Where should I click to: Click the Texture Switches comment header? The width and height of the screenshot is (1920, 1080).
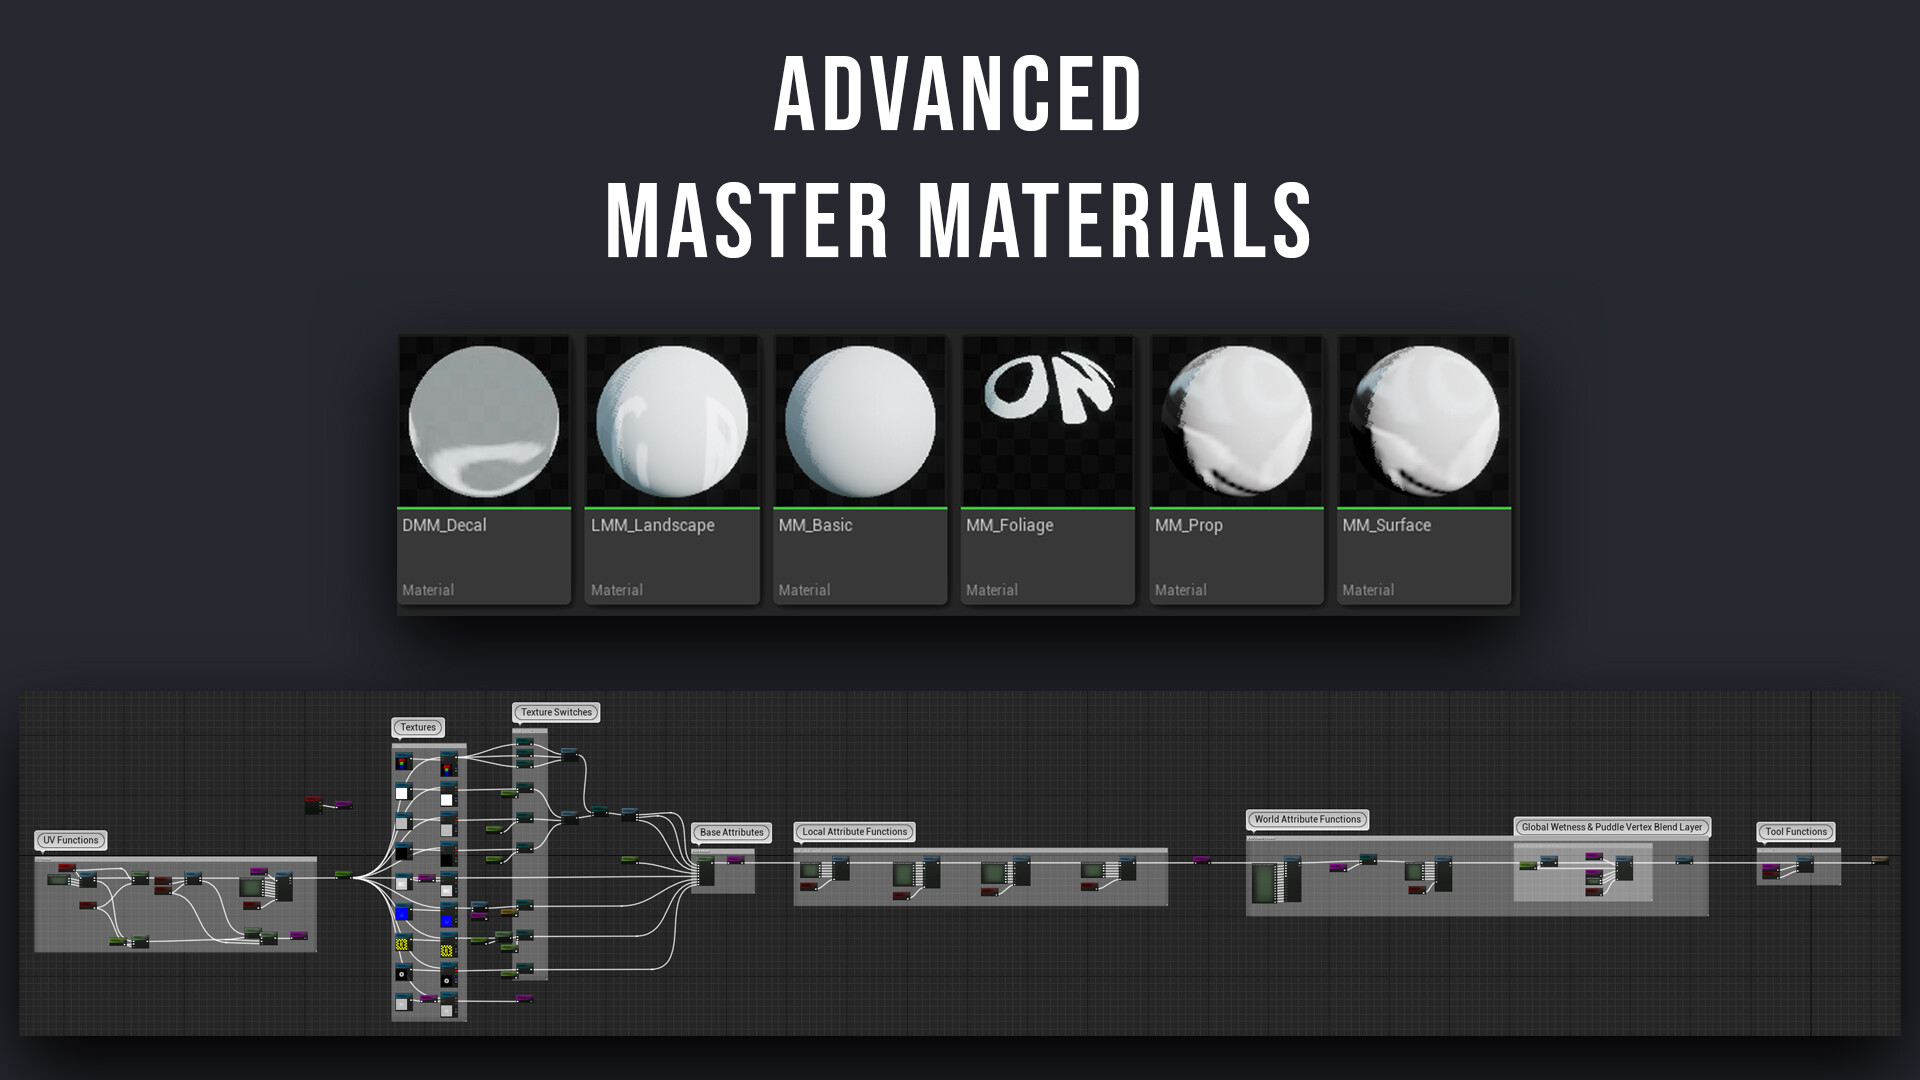click(x=555, y=712)
